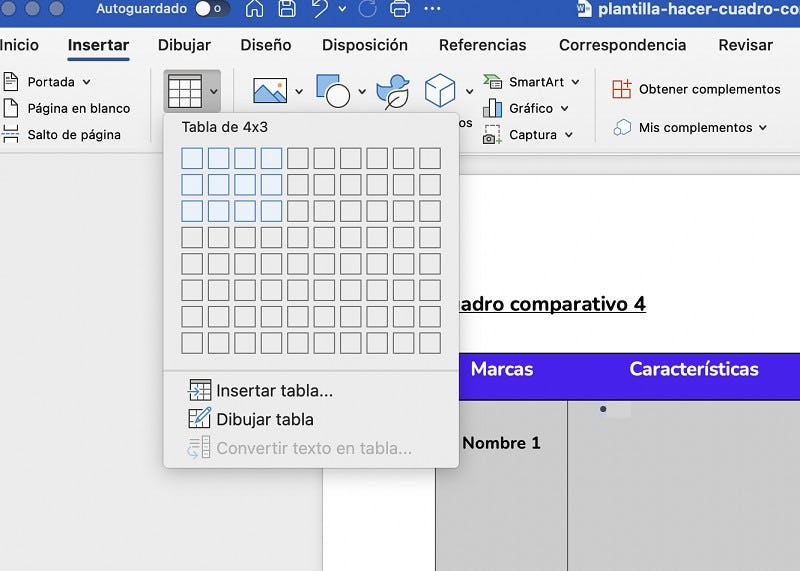Select Dibujar tabla menu option
Screen dimensions: 800x571
point(264,420)
